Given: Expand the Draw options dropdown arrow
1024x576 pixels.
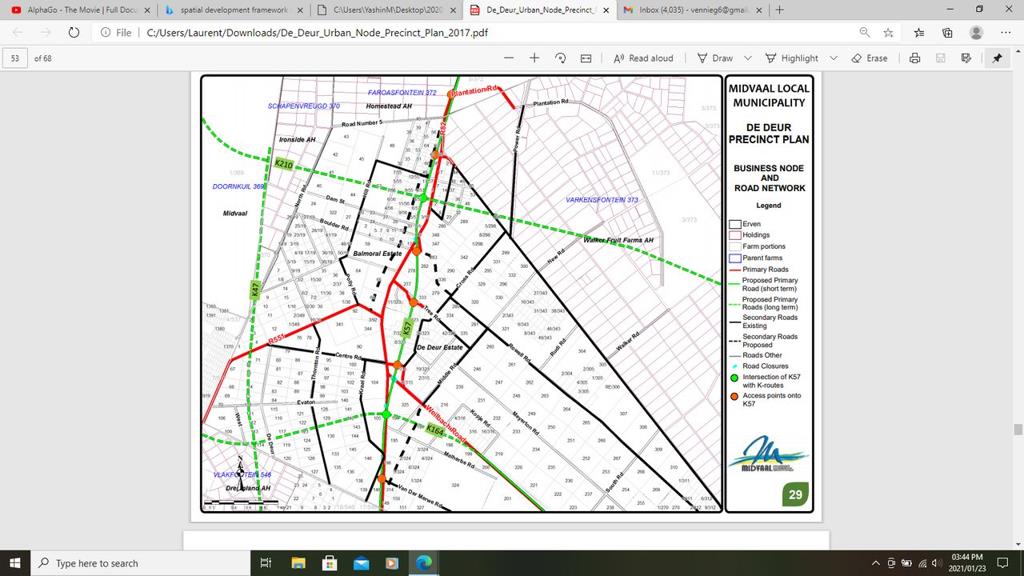Looking at the screenshot, I should pyautogui.click(x=747, y=58).
